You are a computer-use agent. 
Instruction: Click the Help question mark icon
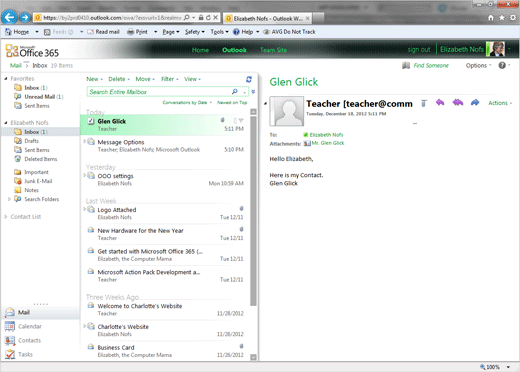(502, 65)
